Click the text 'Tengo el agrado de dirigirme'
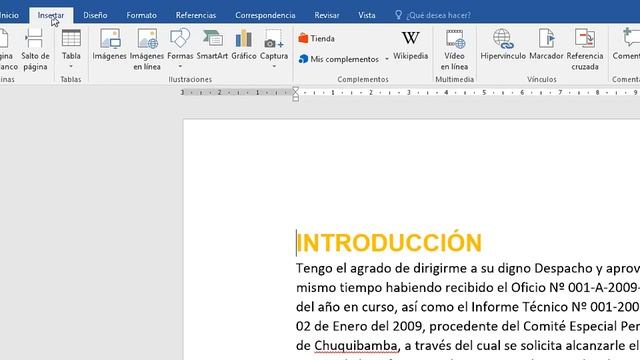Image resolution: width=640 pixels, height=360 pixels. 382,268
